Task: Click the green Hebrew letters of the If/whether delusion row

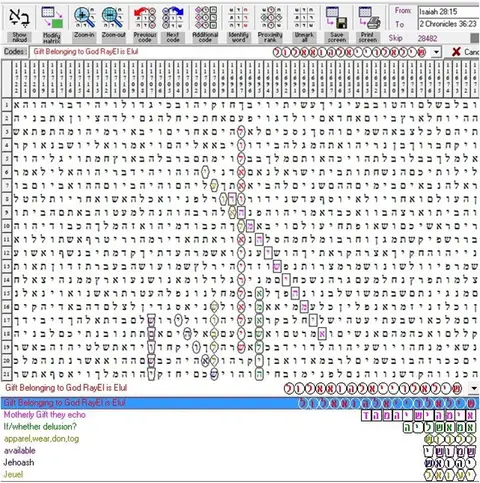Action: pos(439,427)
